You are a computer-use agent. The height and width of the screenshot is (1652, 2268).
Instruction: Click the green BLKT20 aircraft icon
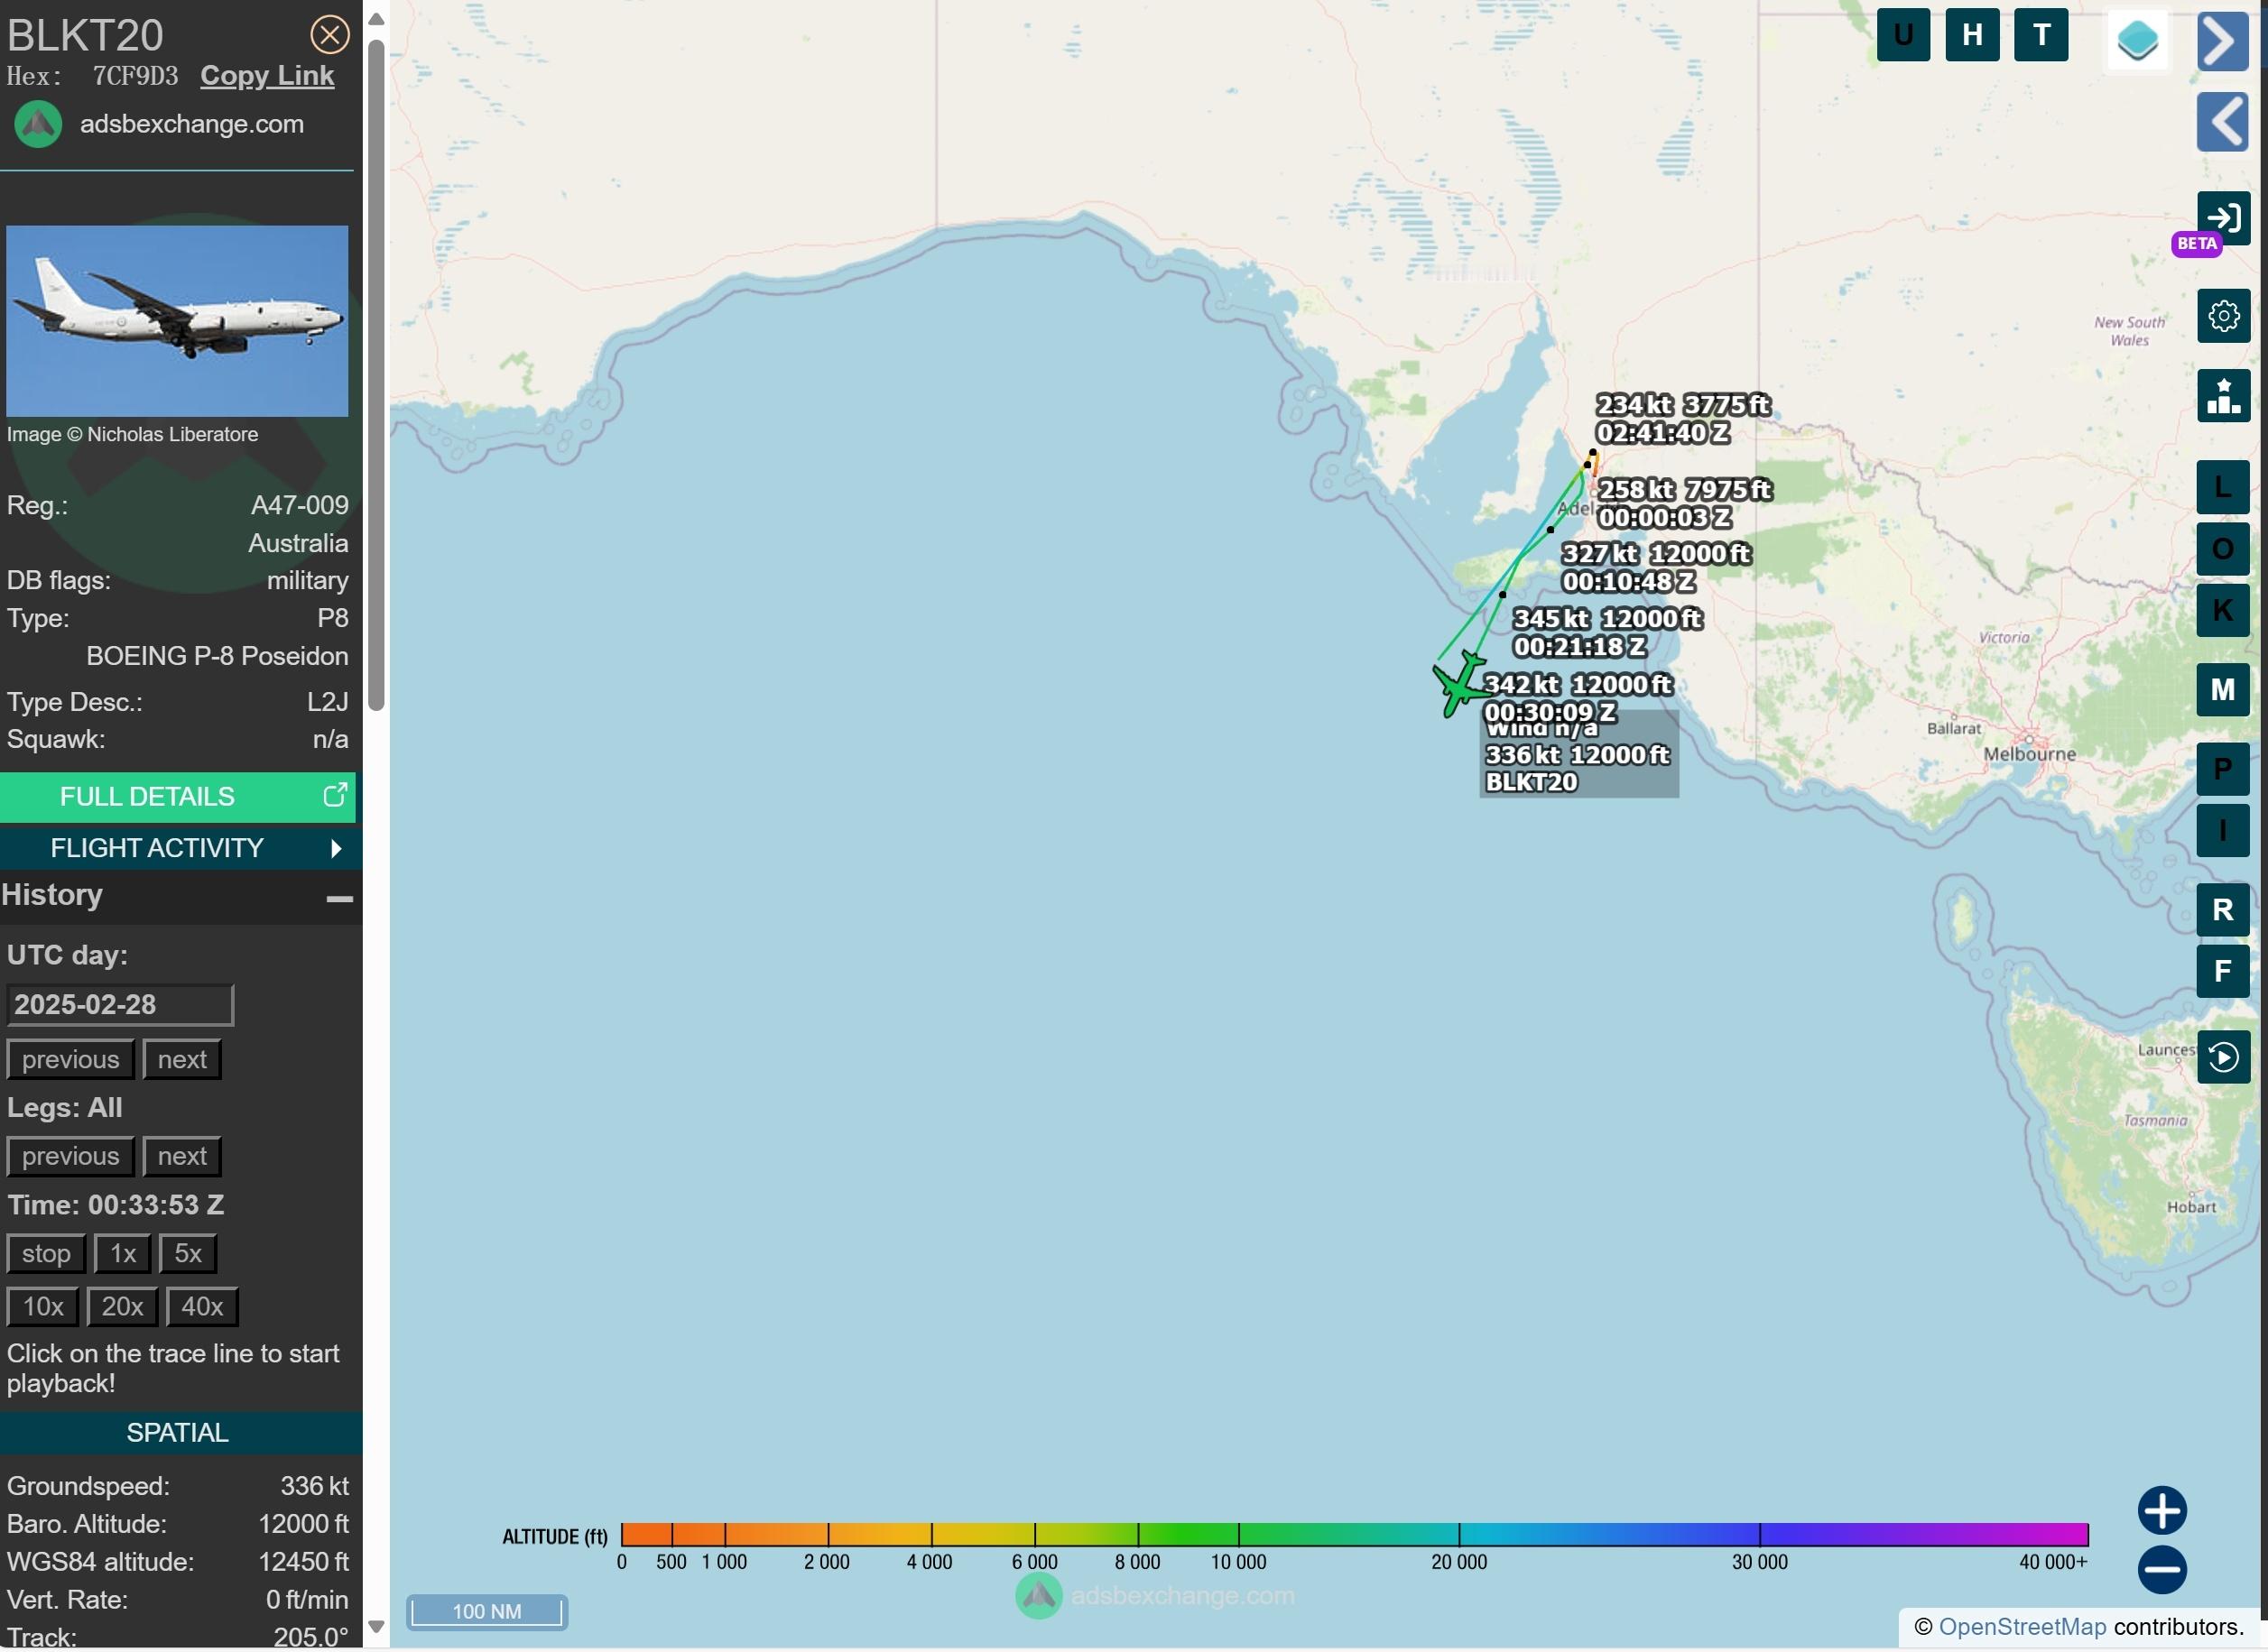1461,684
